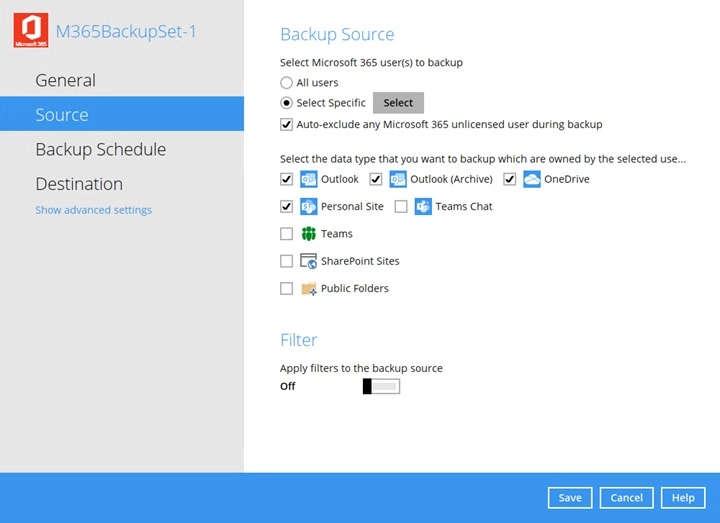Choose the Select Specific radio option
The height and width of the screenshot is (523, 720).
[286, 103]
